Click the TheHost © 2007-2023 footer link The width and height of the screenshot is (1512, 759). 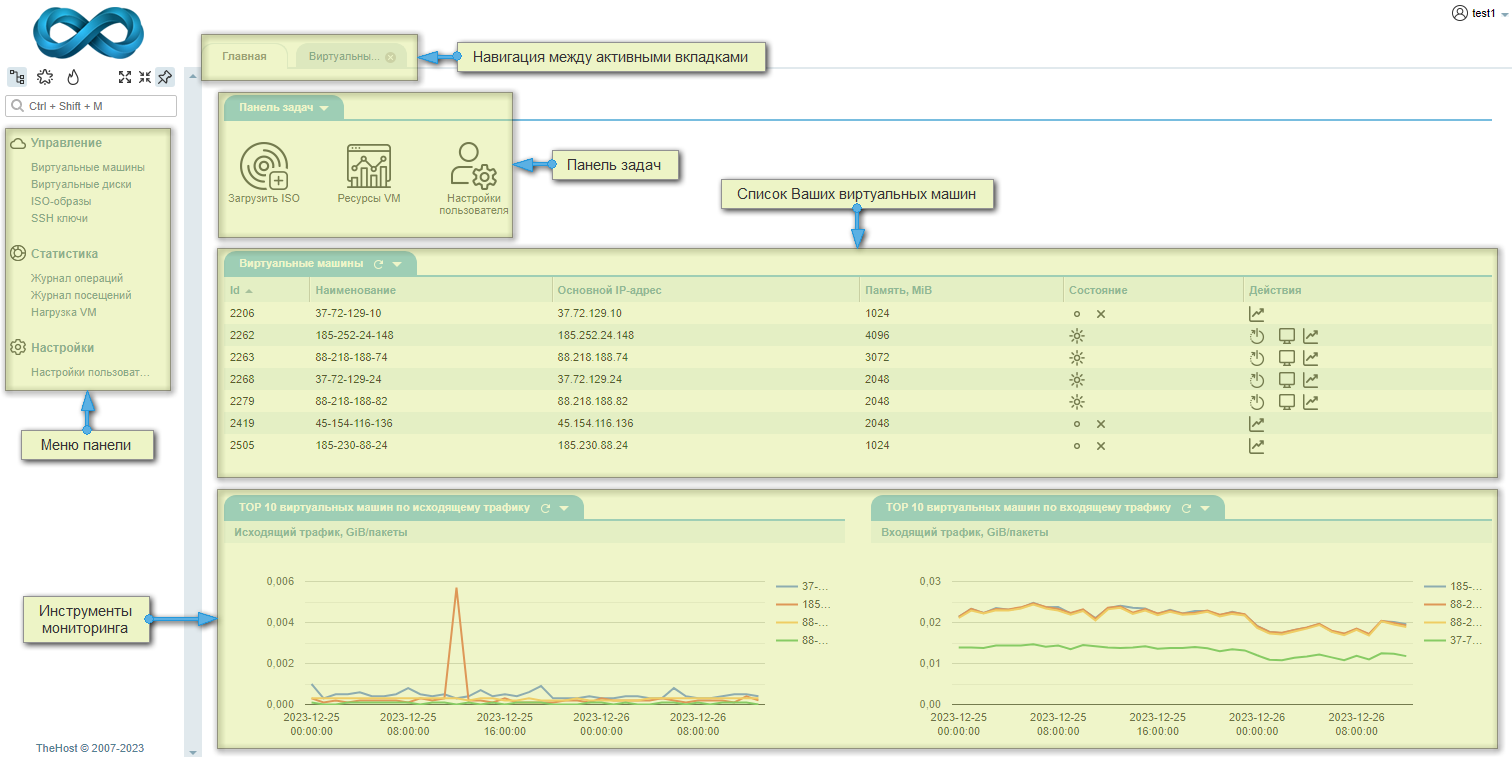pos(90,748)
